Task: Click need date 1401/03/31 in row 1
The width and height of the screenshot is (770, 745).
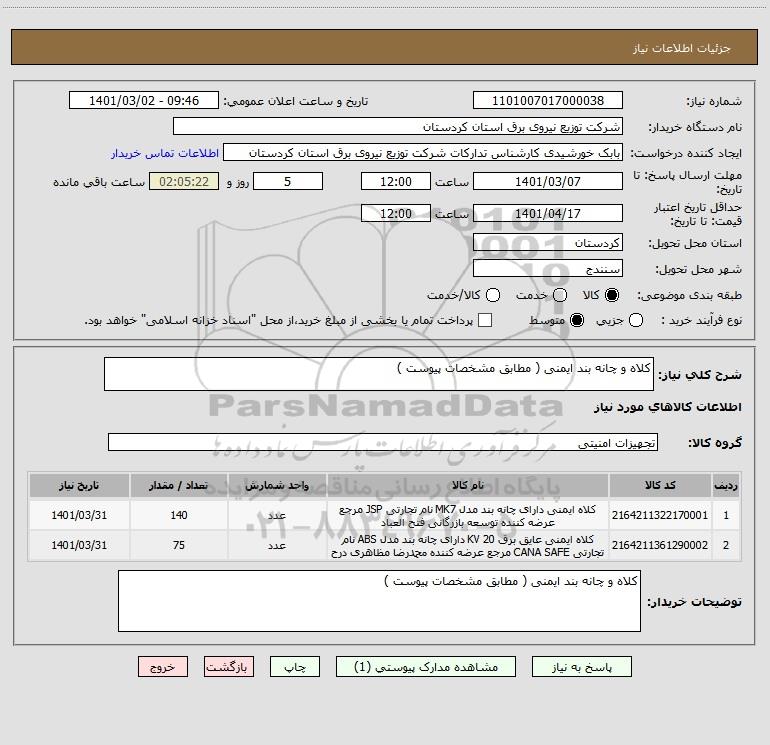Action: pyautogui.click(x=79, y=515)
